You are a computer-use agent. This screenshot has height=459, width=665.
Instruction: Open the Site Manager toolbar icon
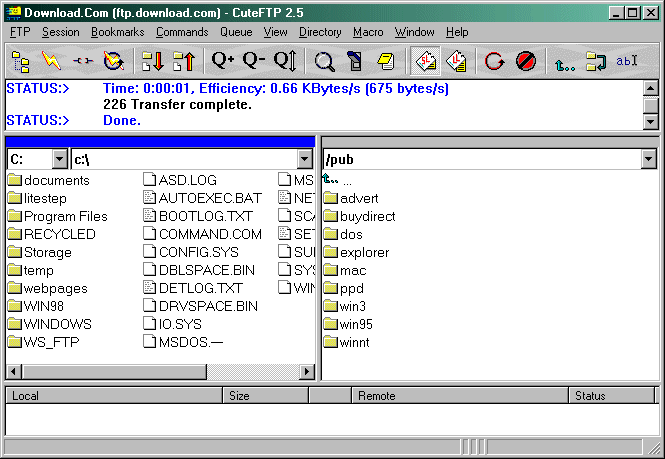[21, 62]
